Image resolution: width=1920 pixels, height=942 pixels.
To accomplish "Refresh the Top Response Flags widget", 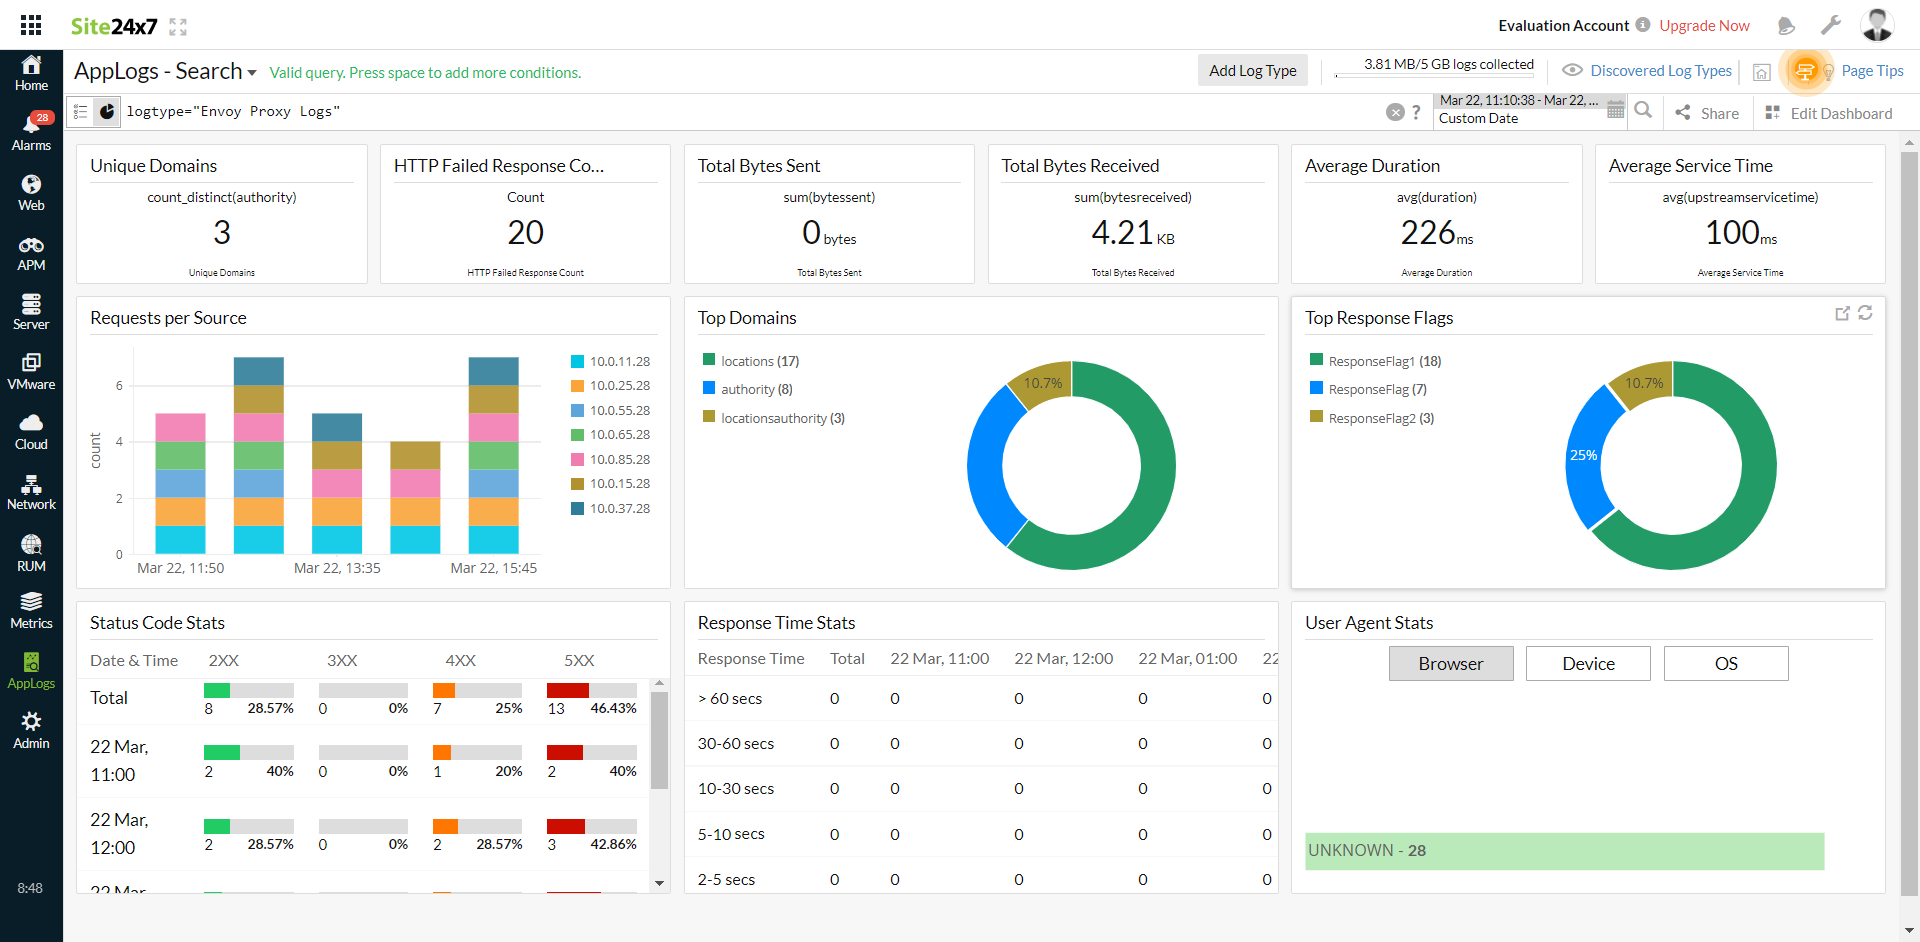I will coord(1865,313).
